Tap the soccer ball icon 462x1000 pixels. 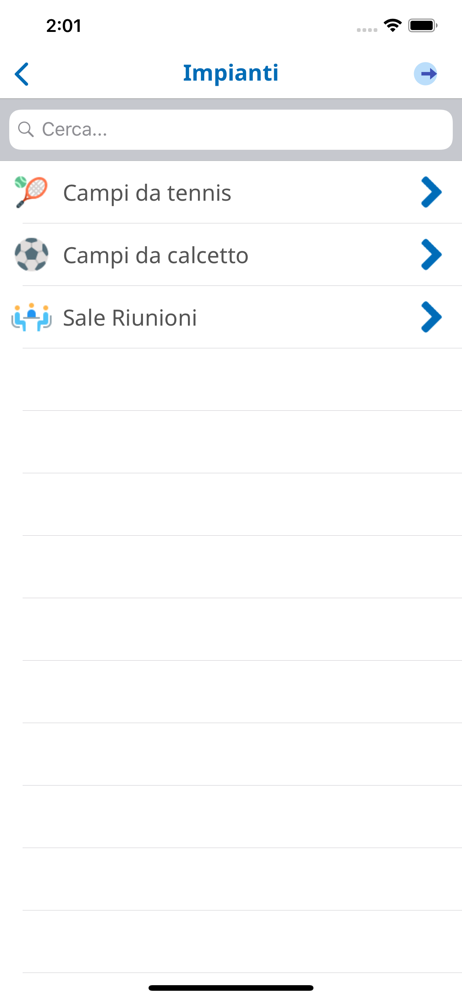31,255
